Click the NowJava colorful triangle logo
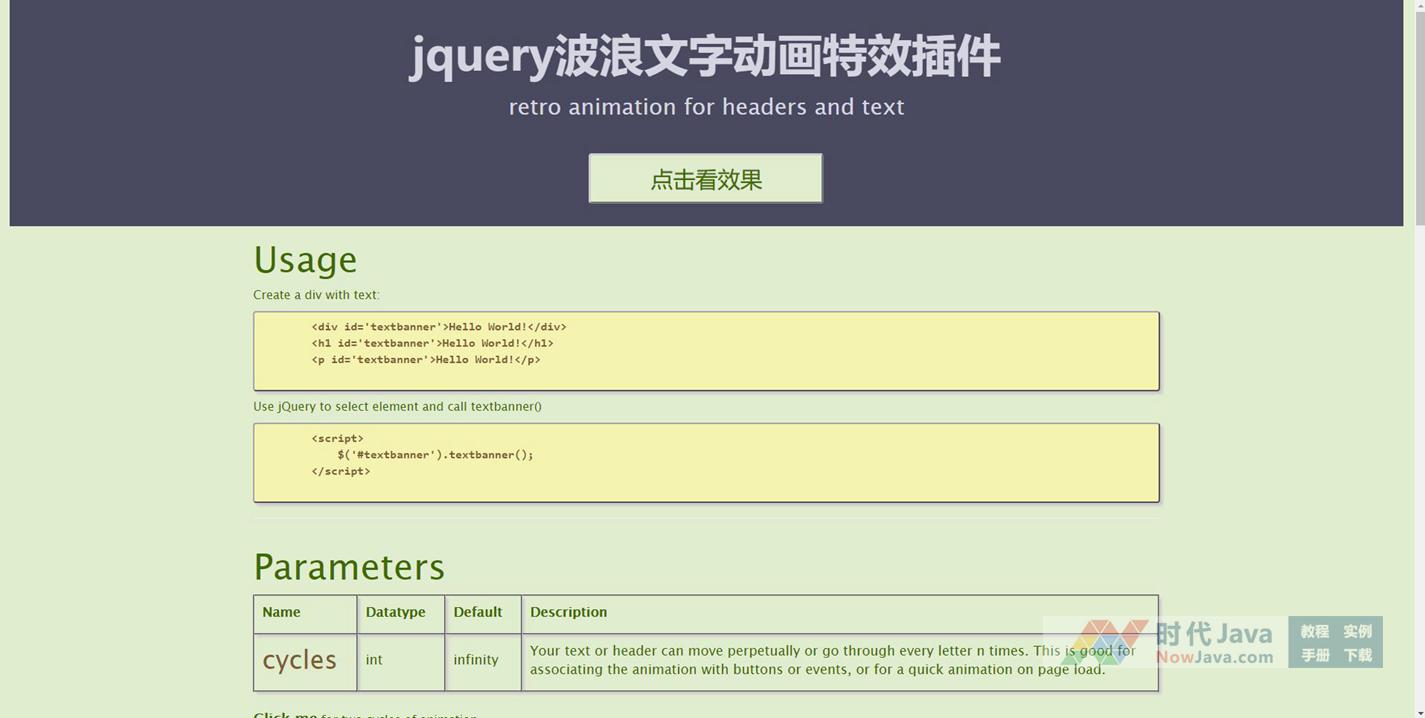 (x=1104, y=642)
